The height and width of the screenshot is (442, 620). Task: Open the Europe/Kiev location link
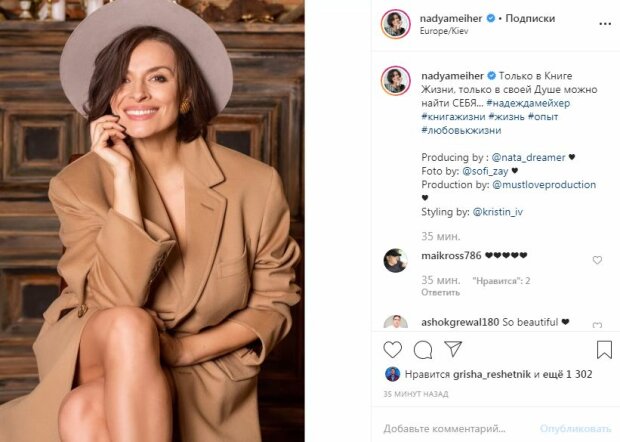click(x=445, y=32)
